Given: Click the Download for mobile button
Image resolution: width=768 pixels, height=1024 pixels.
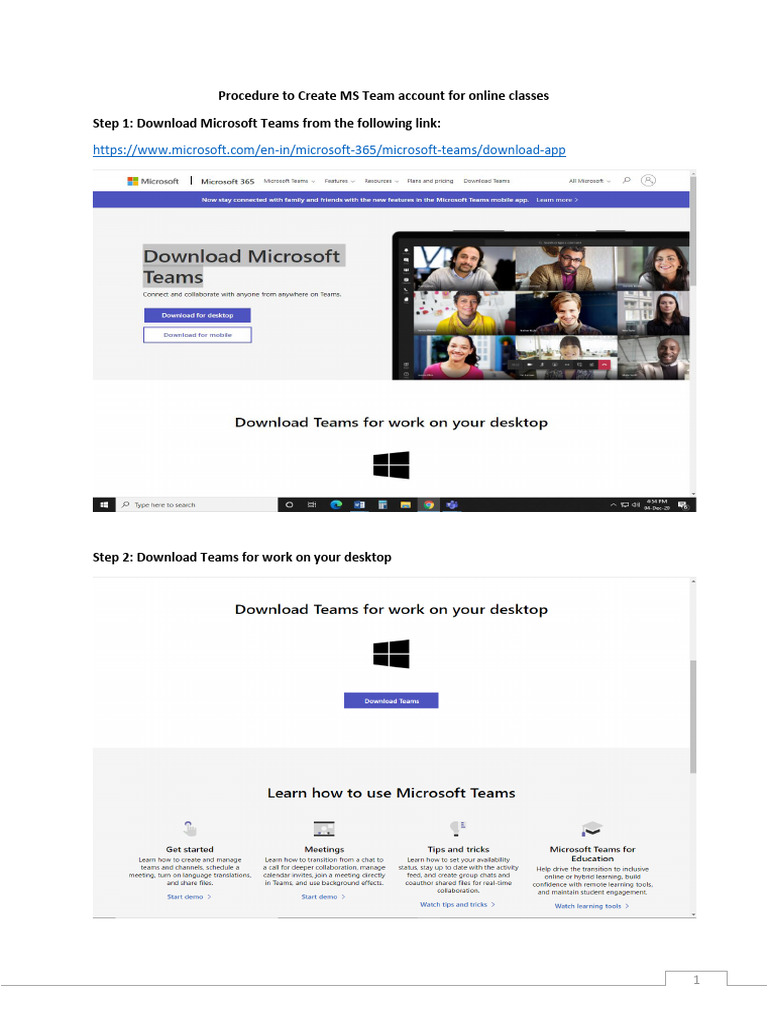Looking at the screenshot, I should pyautogui.click(x=197, y=335).
